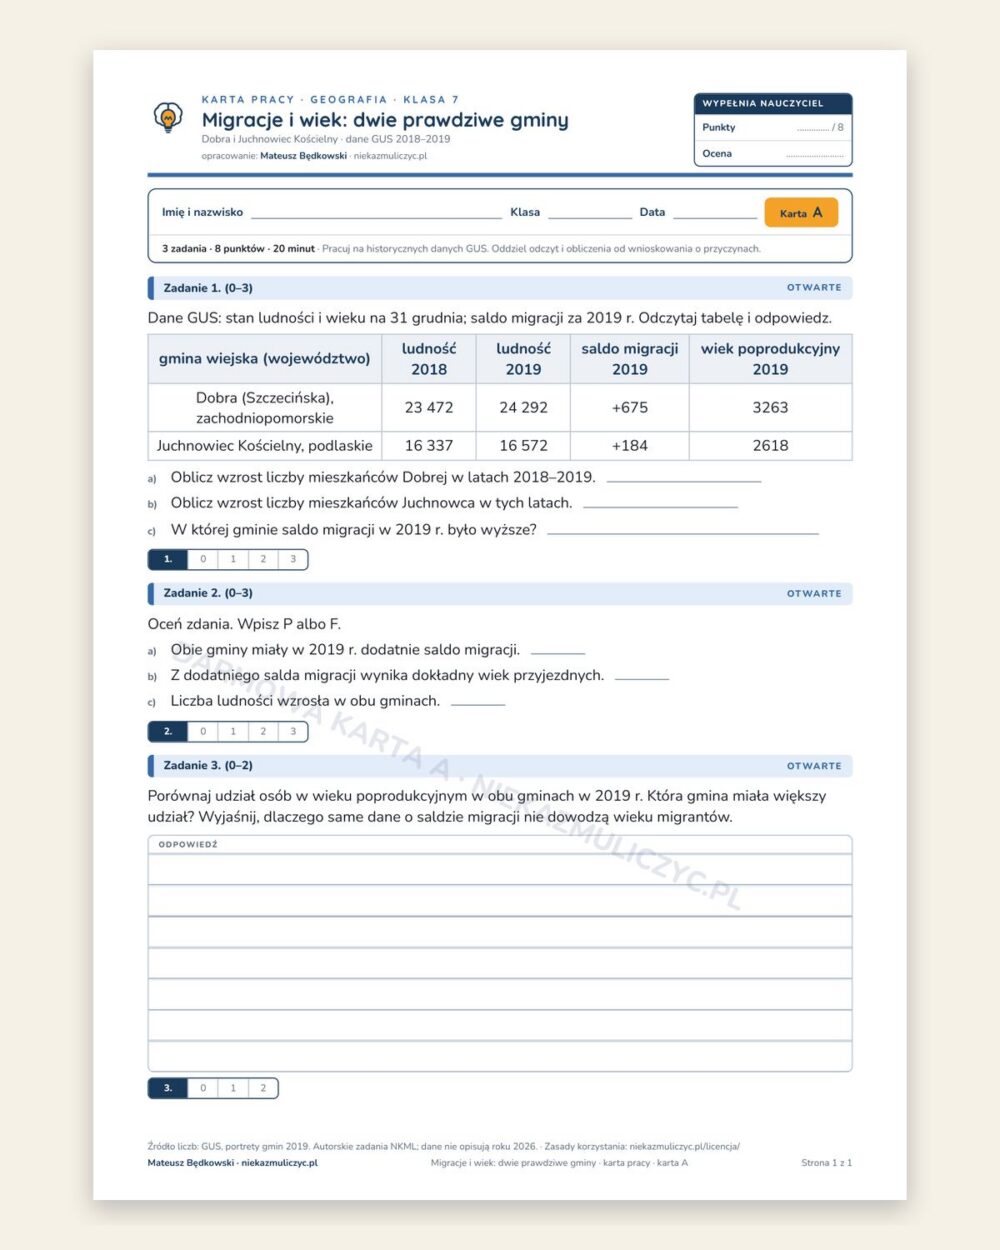Select score 0 in Zadanie 3 scoring strip
Image resolution: width=1000 pixels, height=1250 pixels.
pyautogui.click(x=203, y=1088)
